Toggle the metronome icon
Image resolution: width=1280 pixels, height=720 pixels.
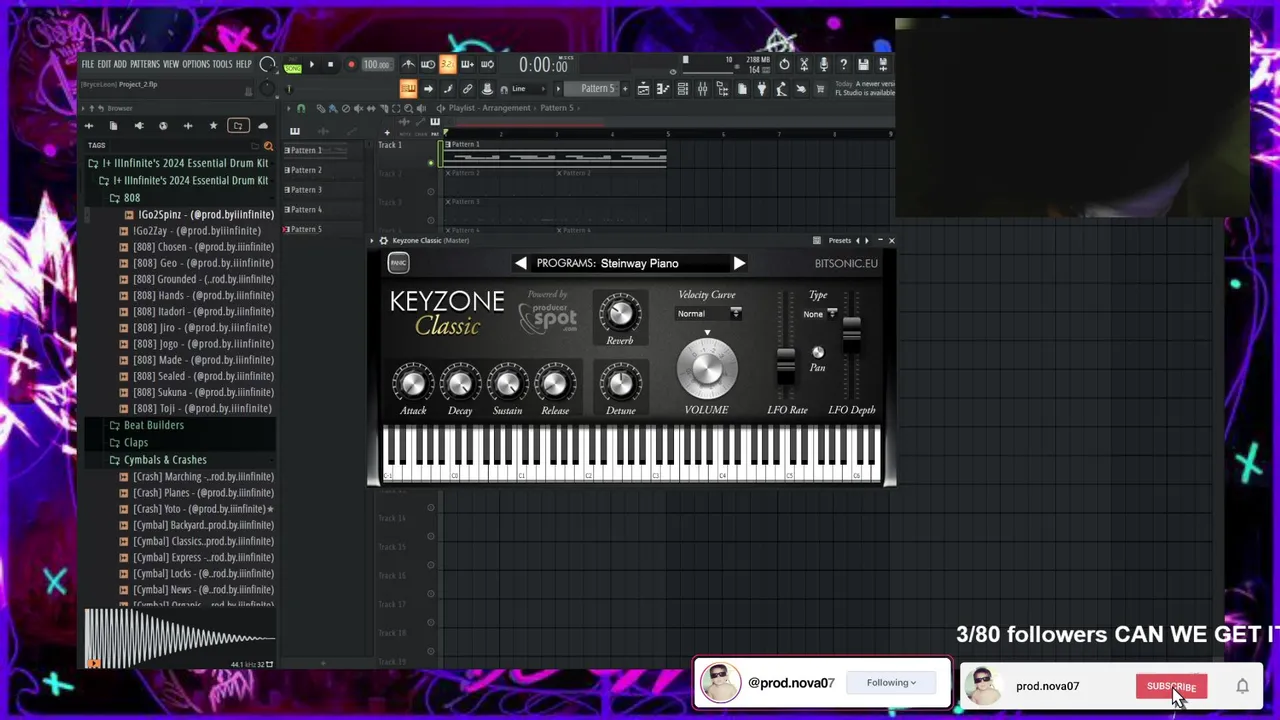[408, 65]
